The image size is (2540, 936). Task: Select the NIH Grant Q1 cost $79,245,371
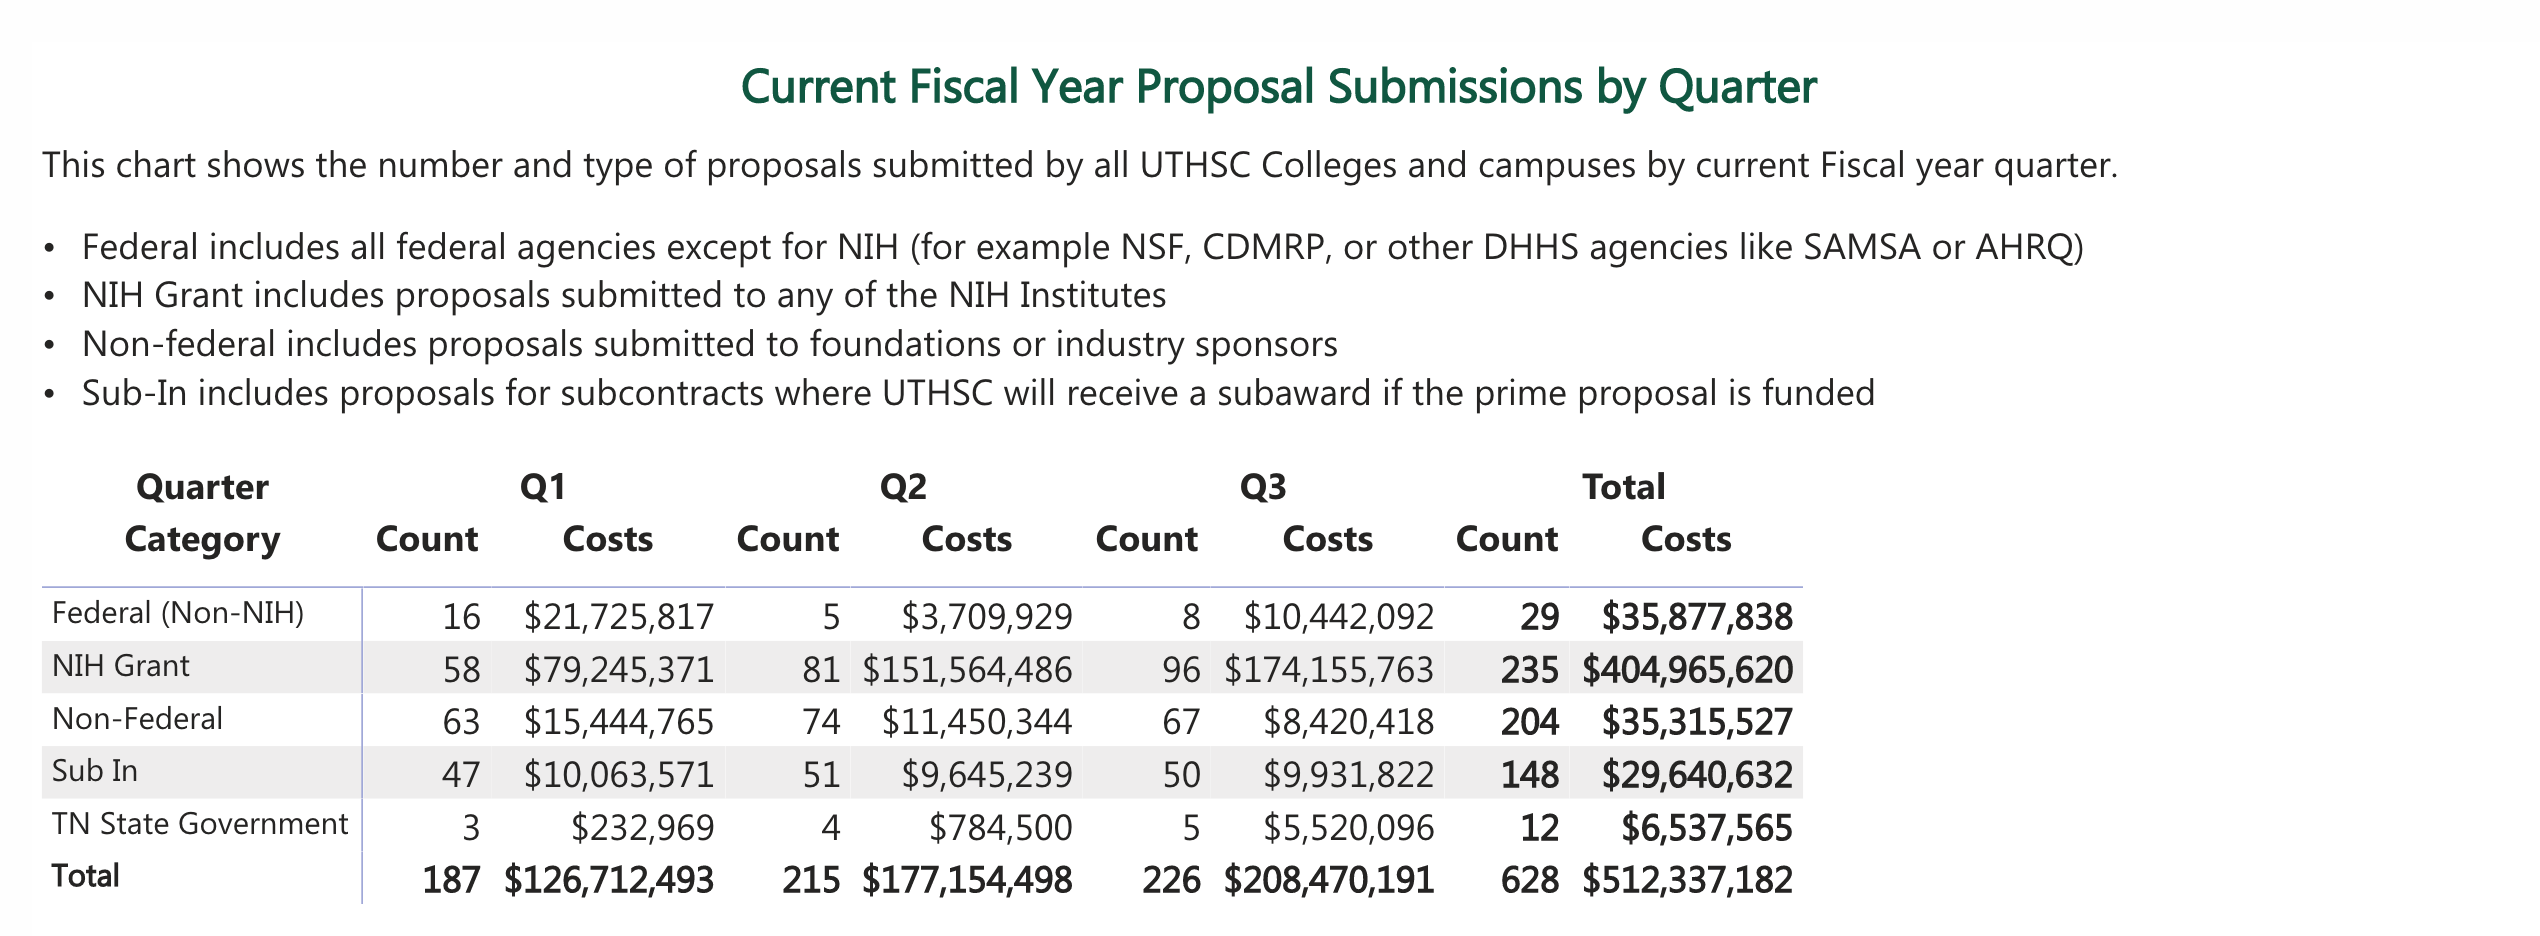pyautogui.click(x=619, y=669)
